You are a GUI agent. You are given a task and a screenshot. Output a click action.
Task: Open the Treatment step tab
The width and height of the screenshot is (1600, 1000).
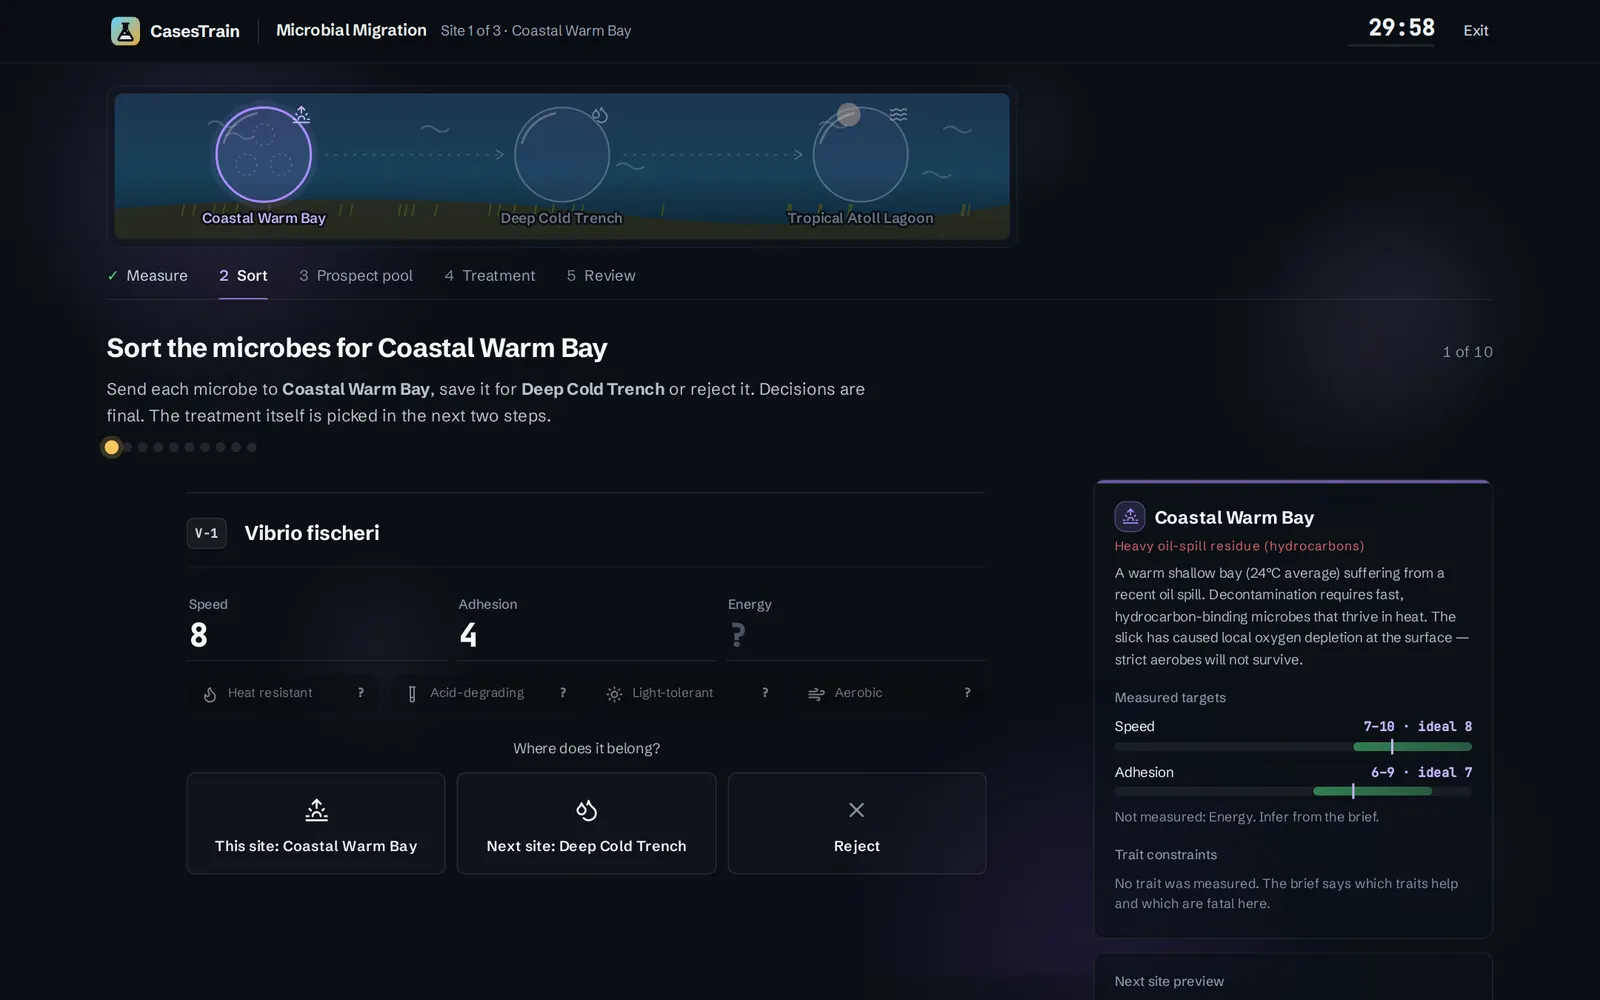(490, 276)
